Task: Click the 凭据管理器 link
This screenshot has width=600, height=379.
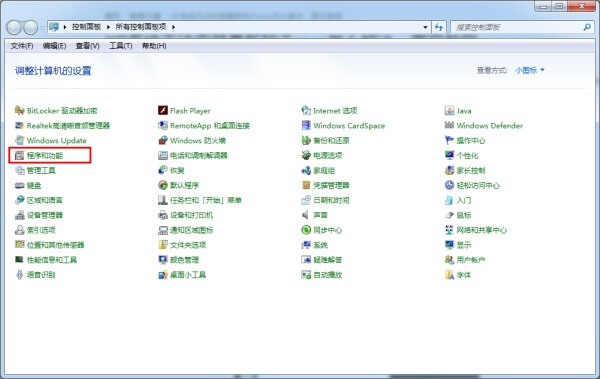Action: click(x=331, y=185)
